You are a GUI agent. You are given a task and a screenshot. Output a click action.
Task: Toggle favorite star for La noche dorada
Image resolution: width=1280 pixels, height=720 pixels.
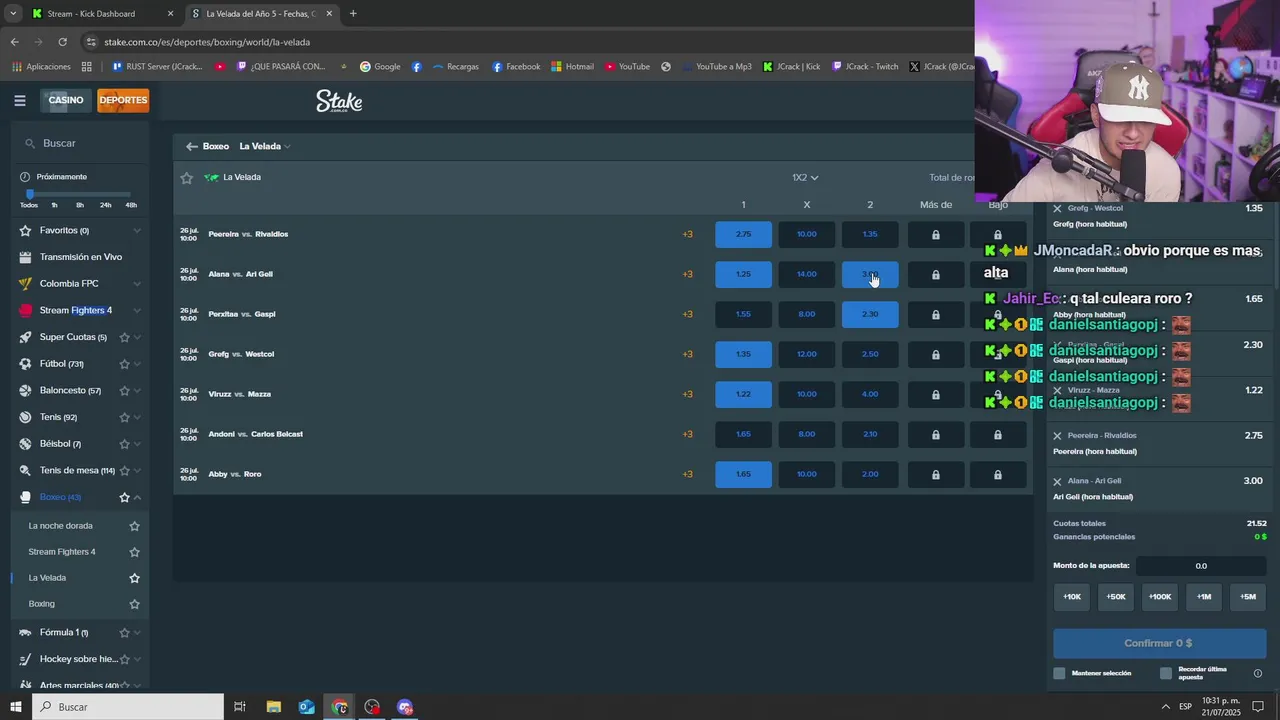[134, 526]
